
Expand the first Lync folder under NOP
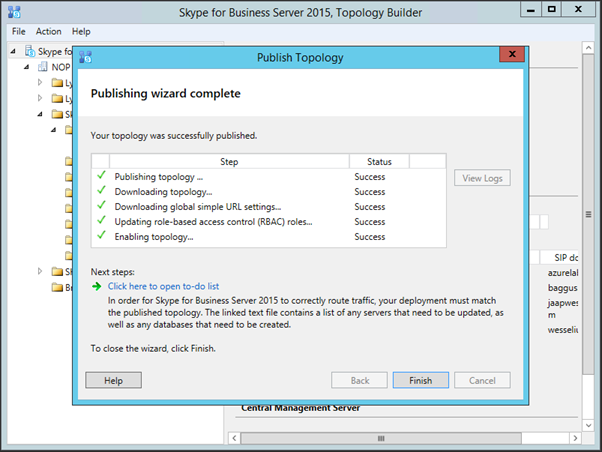[x=41, y=83]
